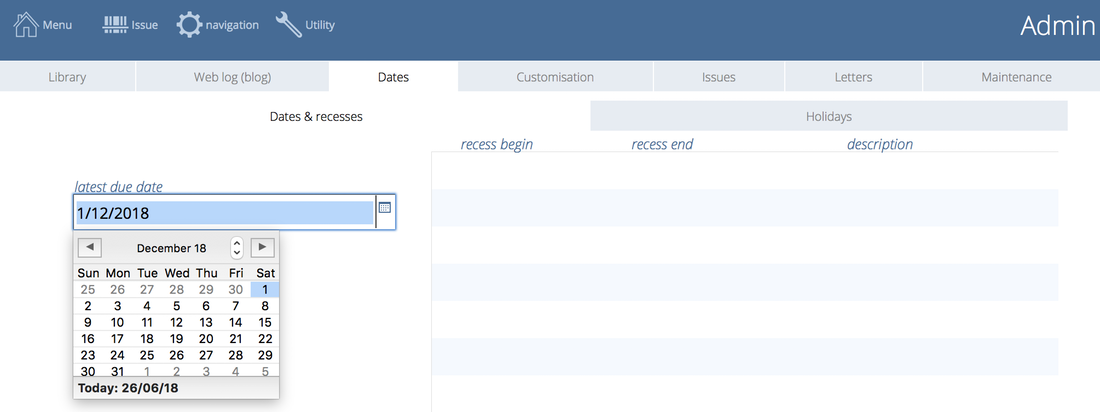Open the Issue barcode icon

click(116, 25)
